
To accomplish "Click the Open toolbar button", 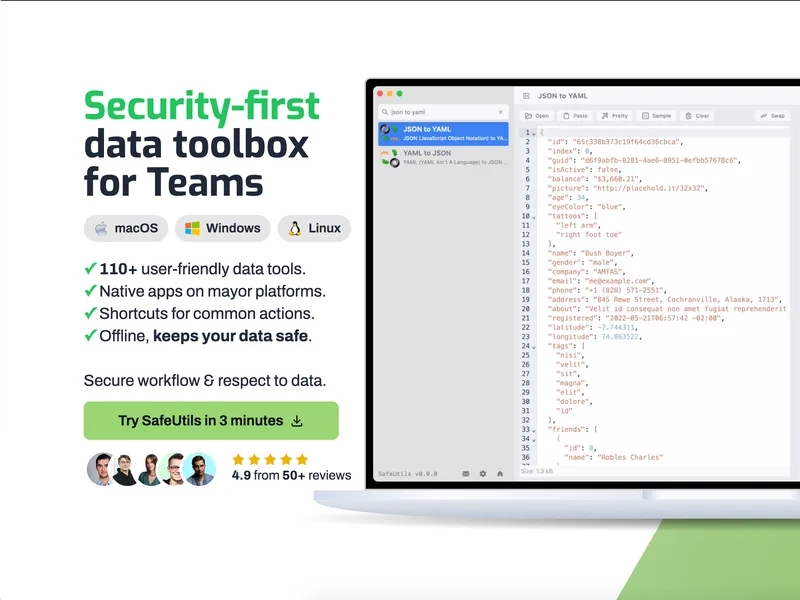I will tap(537, 116).
